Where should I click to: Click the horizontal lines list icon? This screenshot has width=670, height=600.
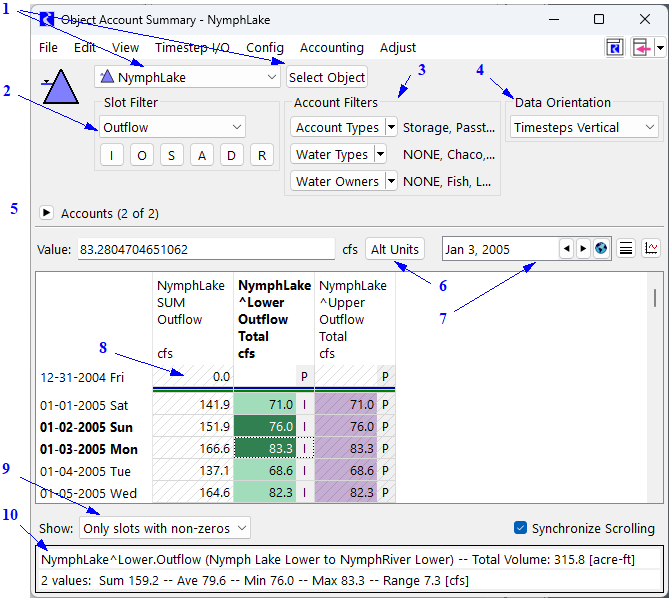pyautogui.click(x=626, y=249)
